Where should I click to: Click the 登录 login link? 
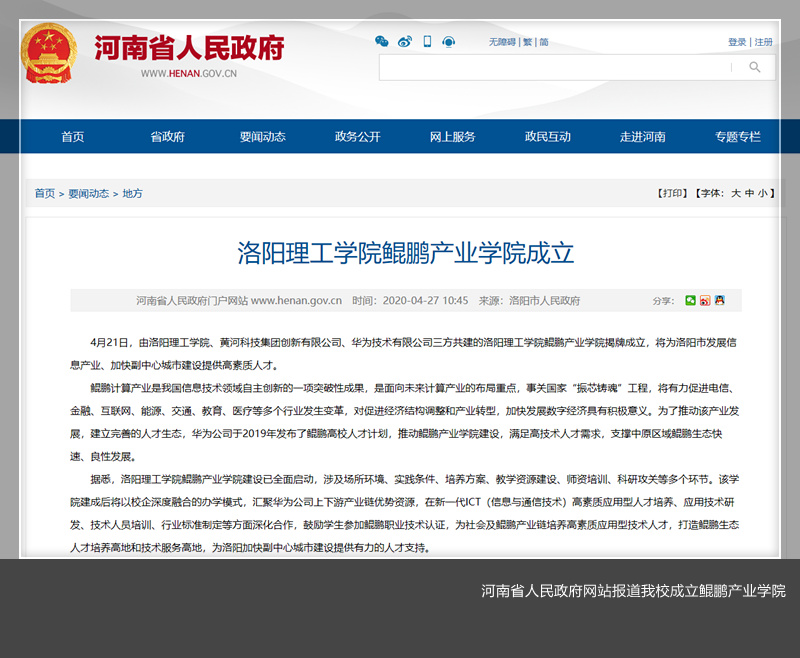pyautogui.click(x=737, y=42)
